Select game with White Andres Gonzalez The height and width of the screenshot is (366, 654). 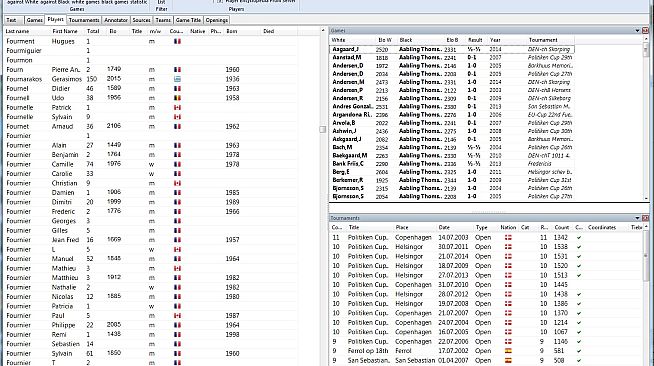(452, 106)
